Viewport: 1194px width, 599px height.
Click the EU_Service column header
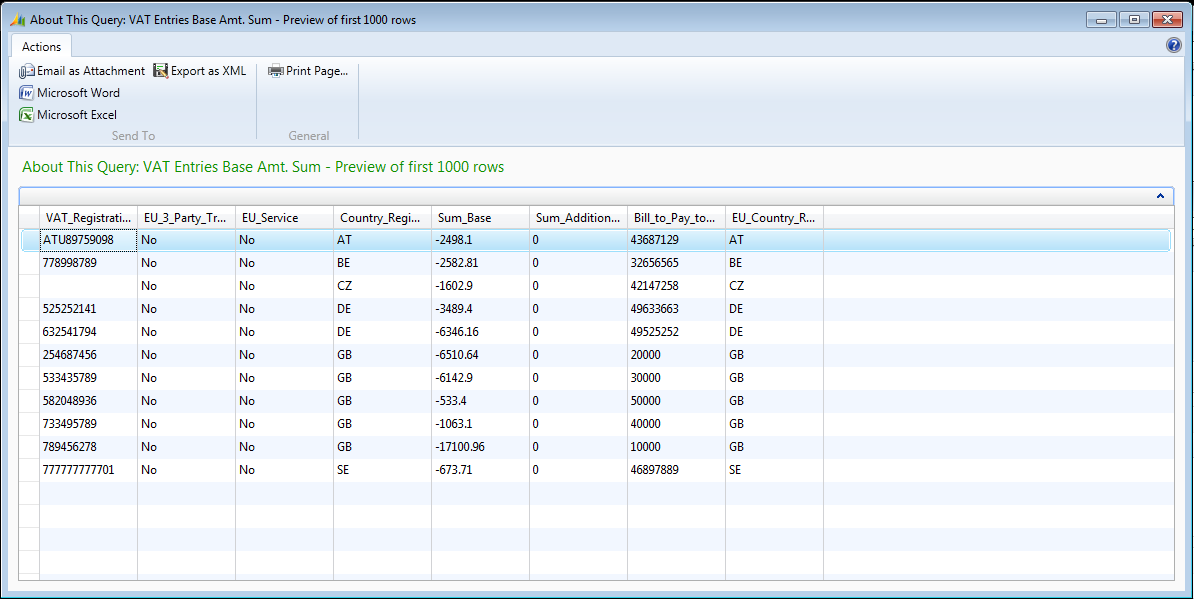click(x=285, y=218)
